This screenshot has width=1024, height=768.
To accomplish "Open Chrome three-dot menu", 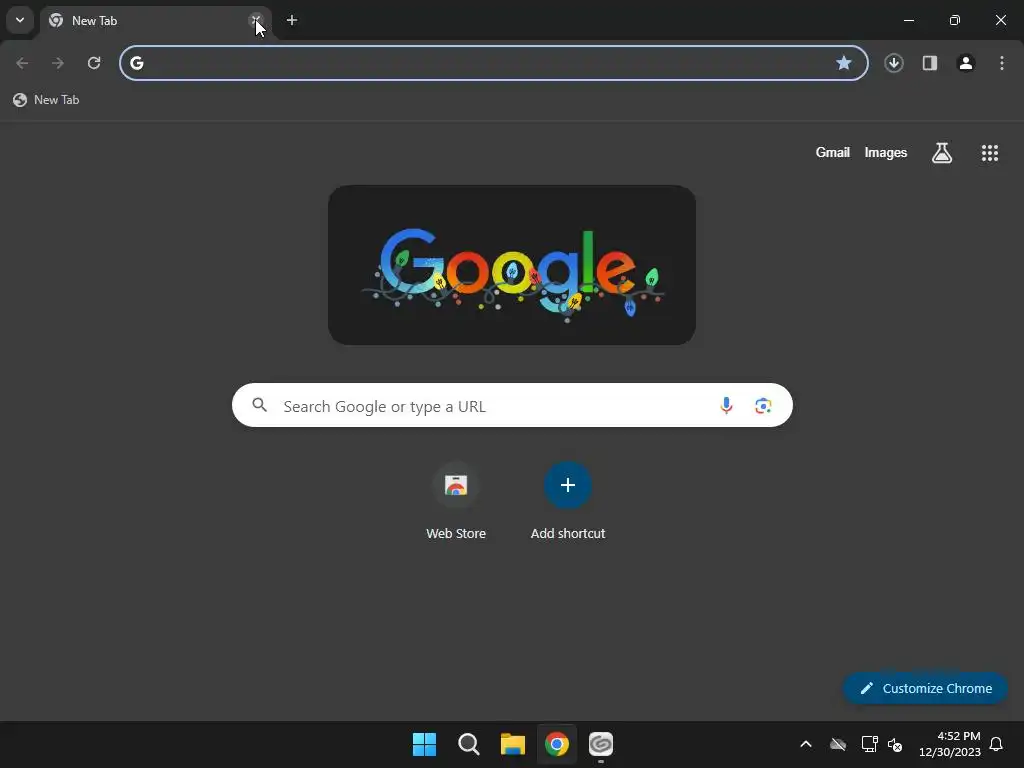I will click(x=1002, y=63).
